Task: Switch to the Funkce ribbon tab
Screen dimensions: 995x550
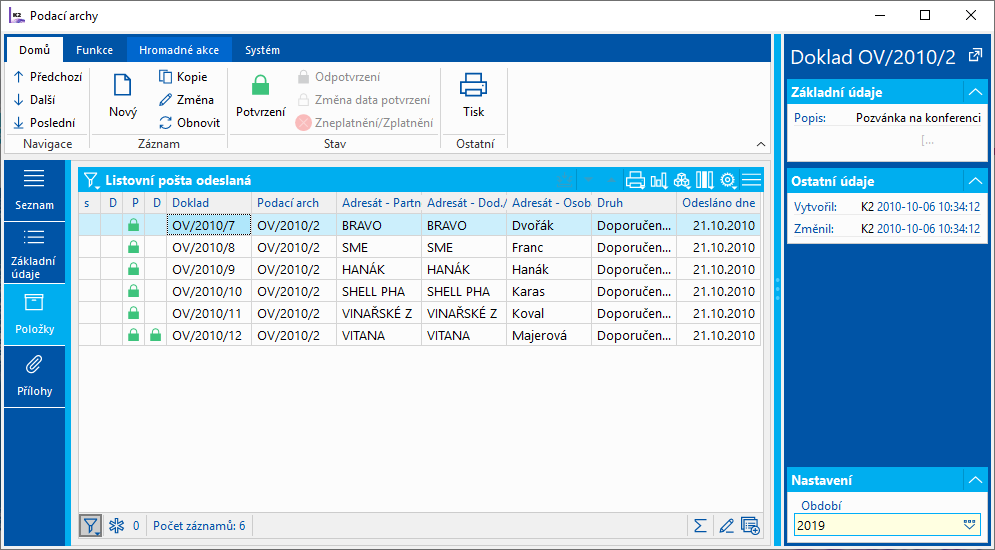Action: pyautogui.click(x=95, y=50)
